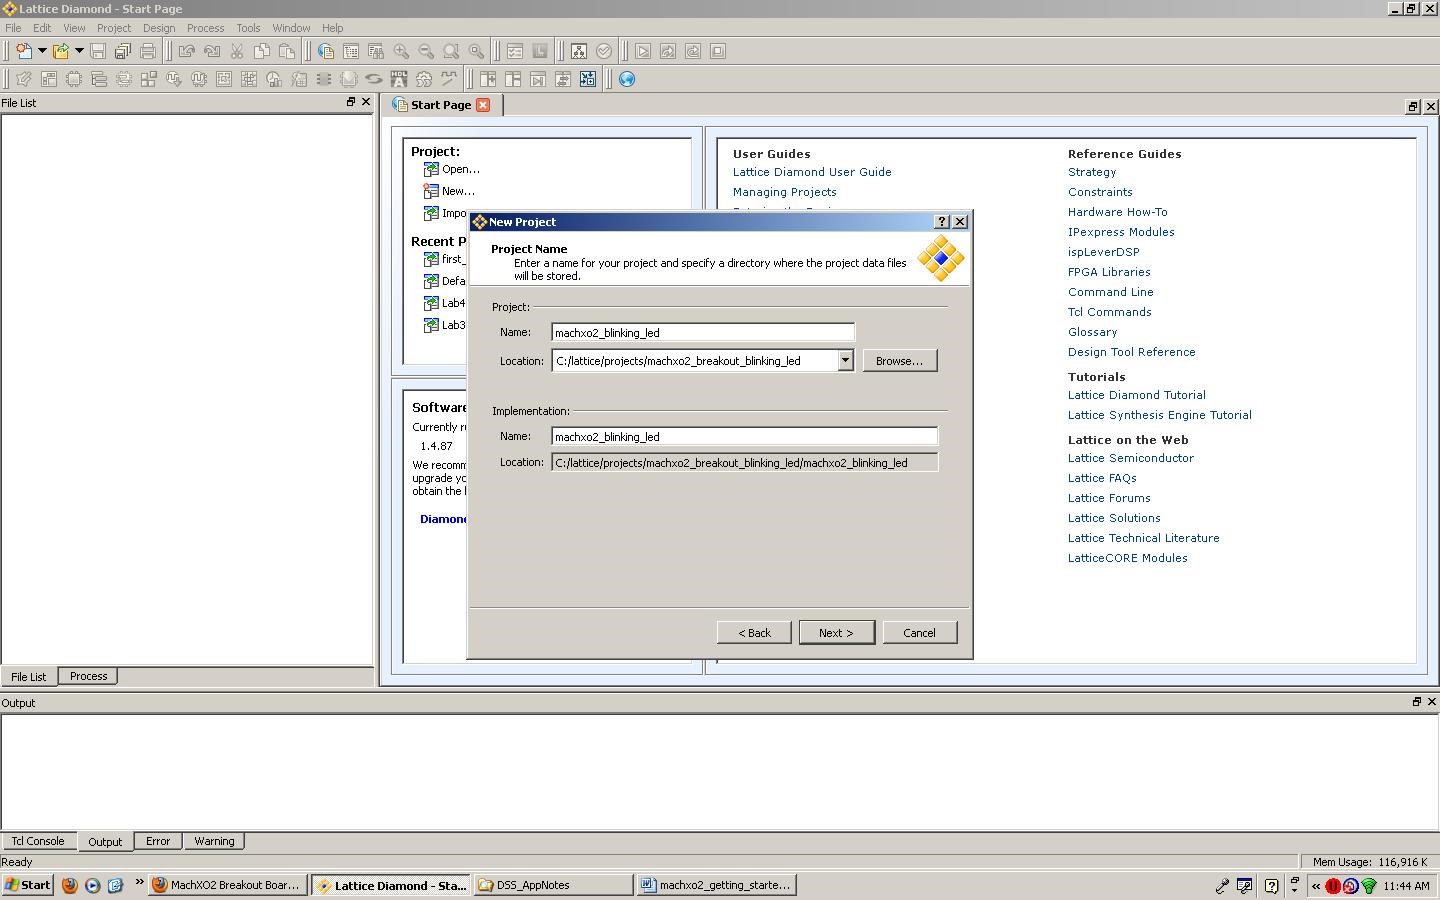The height and width of the screenshot is (900, 1440).
Task: Click the hierarchy view toolbar icon
Action: click(x=578, y=51)
